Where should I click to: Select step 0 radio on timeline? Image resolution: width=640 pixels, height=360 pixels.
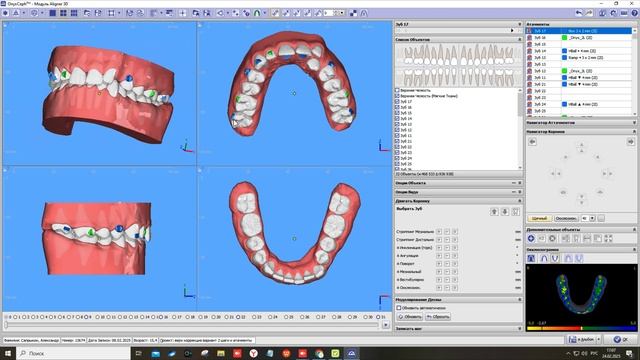point(6,317)
